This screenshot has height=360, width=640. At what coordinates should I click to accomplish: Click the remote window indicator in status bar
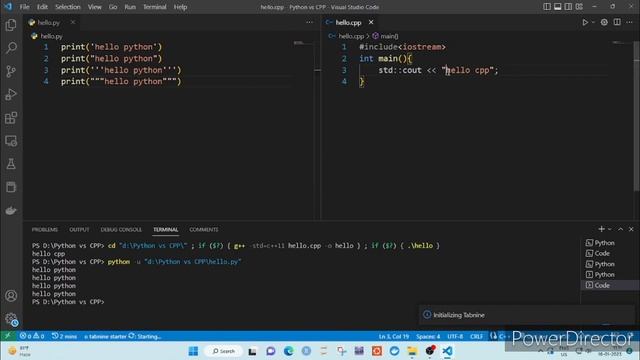click(8, 336)
